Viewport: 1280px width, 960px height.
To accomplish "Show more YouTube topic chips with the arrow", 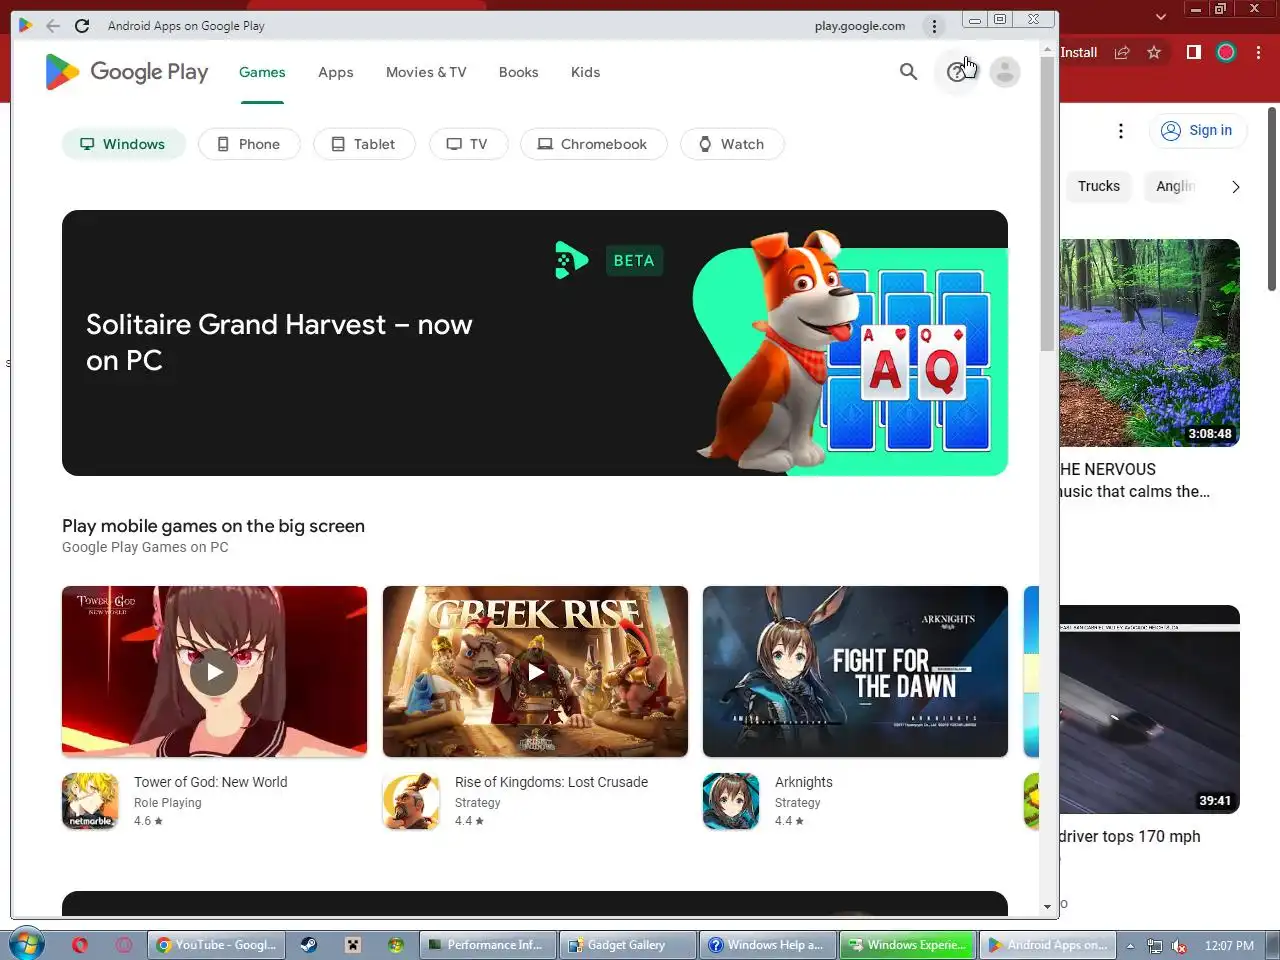I will [x=1236, y=186].
